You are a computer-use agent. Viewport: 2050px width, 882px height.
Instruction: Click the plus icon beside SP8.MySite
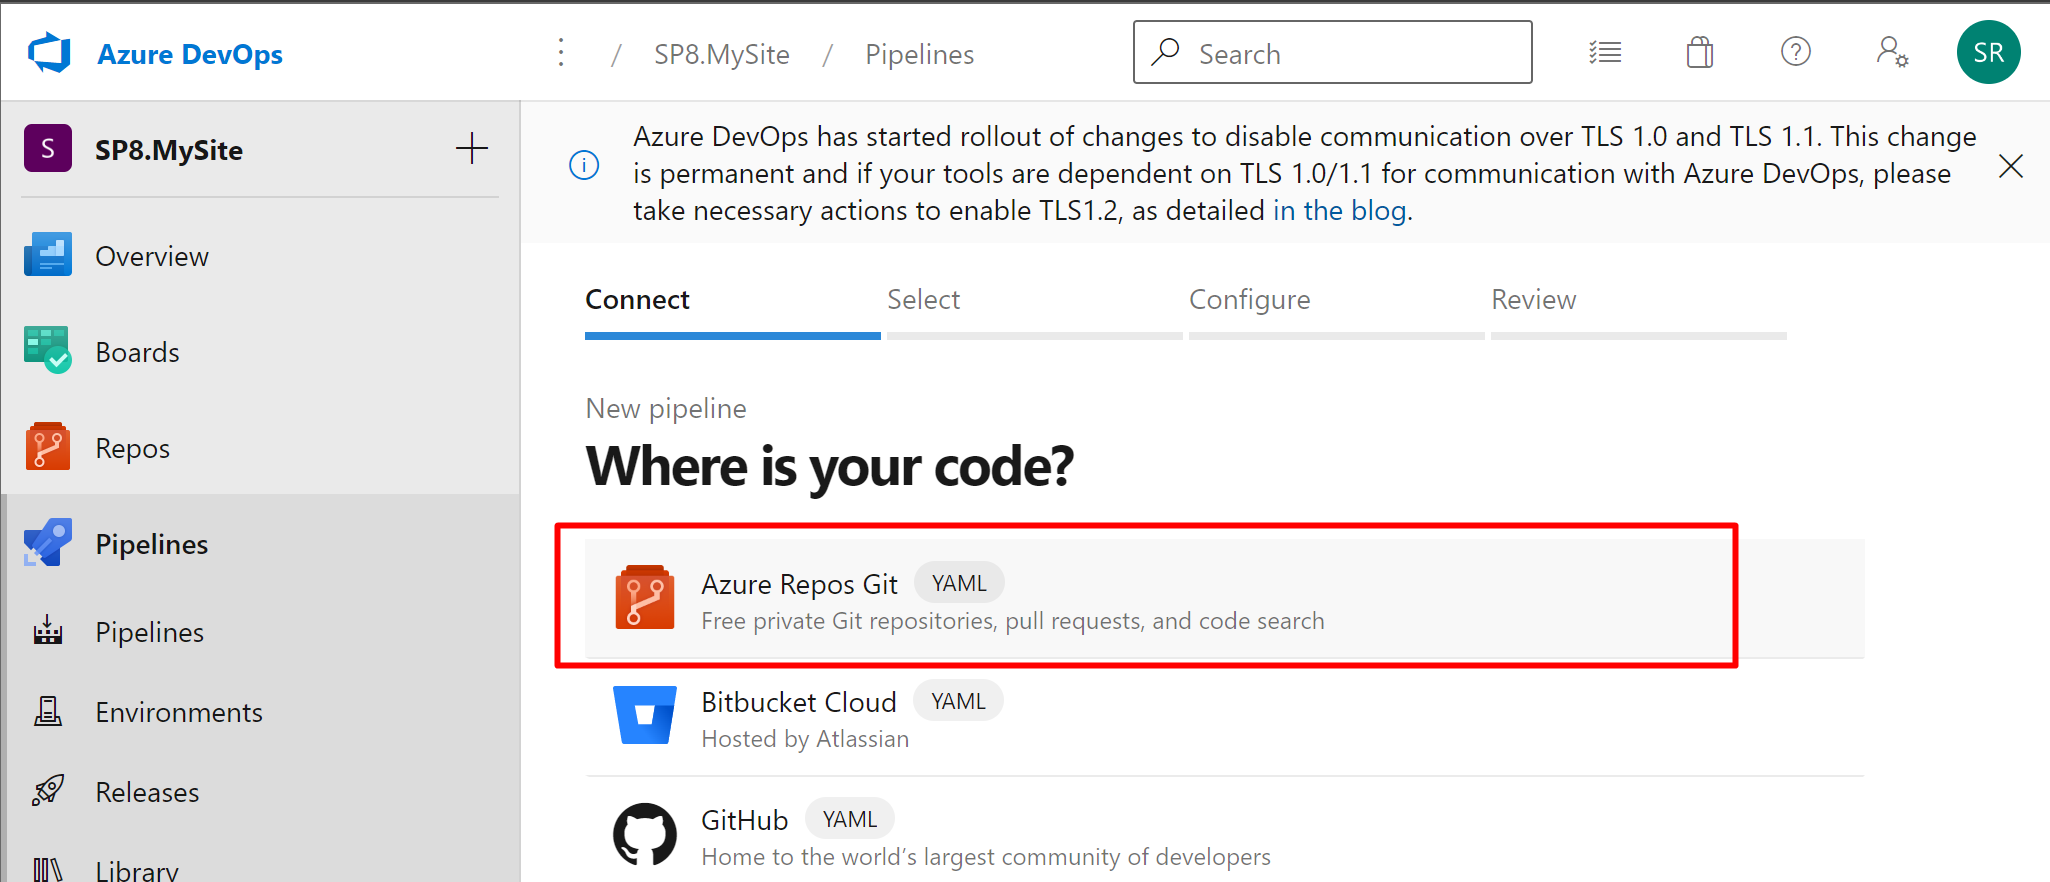pos(472,149)
